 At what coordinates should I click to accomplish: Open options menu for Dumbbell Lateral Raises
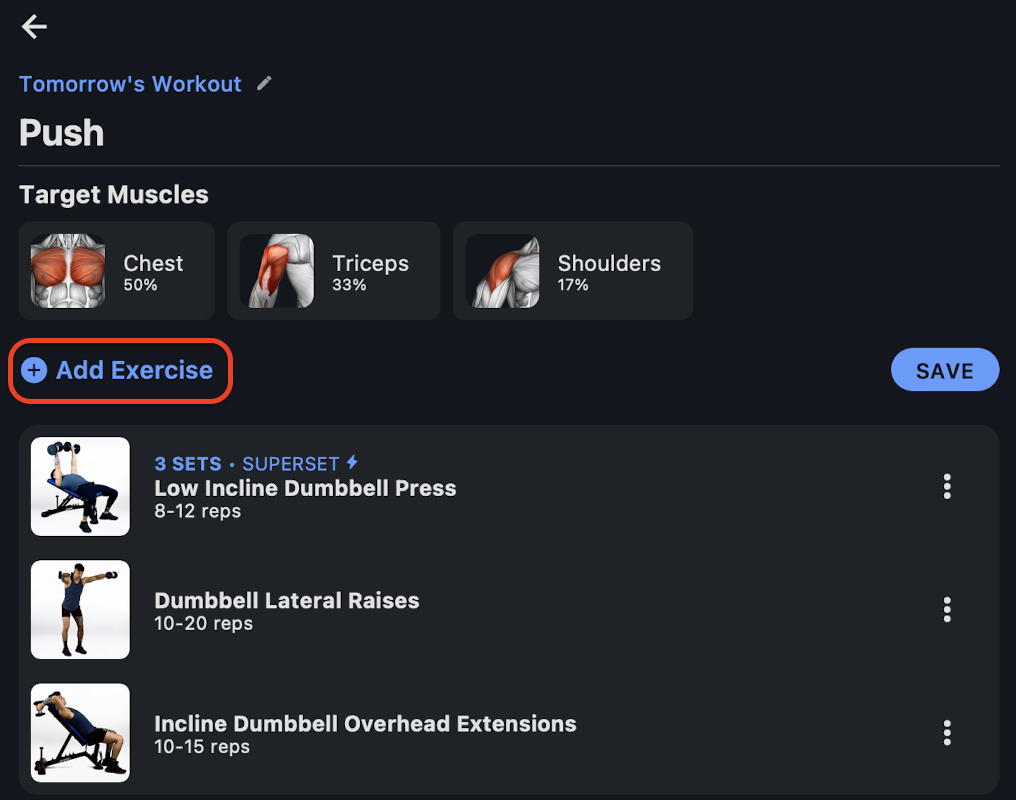point(947,610)
